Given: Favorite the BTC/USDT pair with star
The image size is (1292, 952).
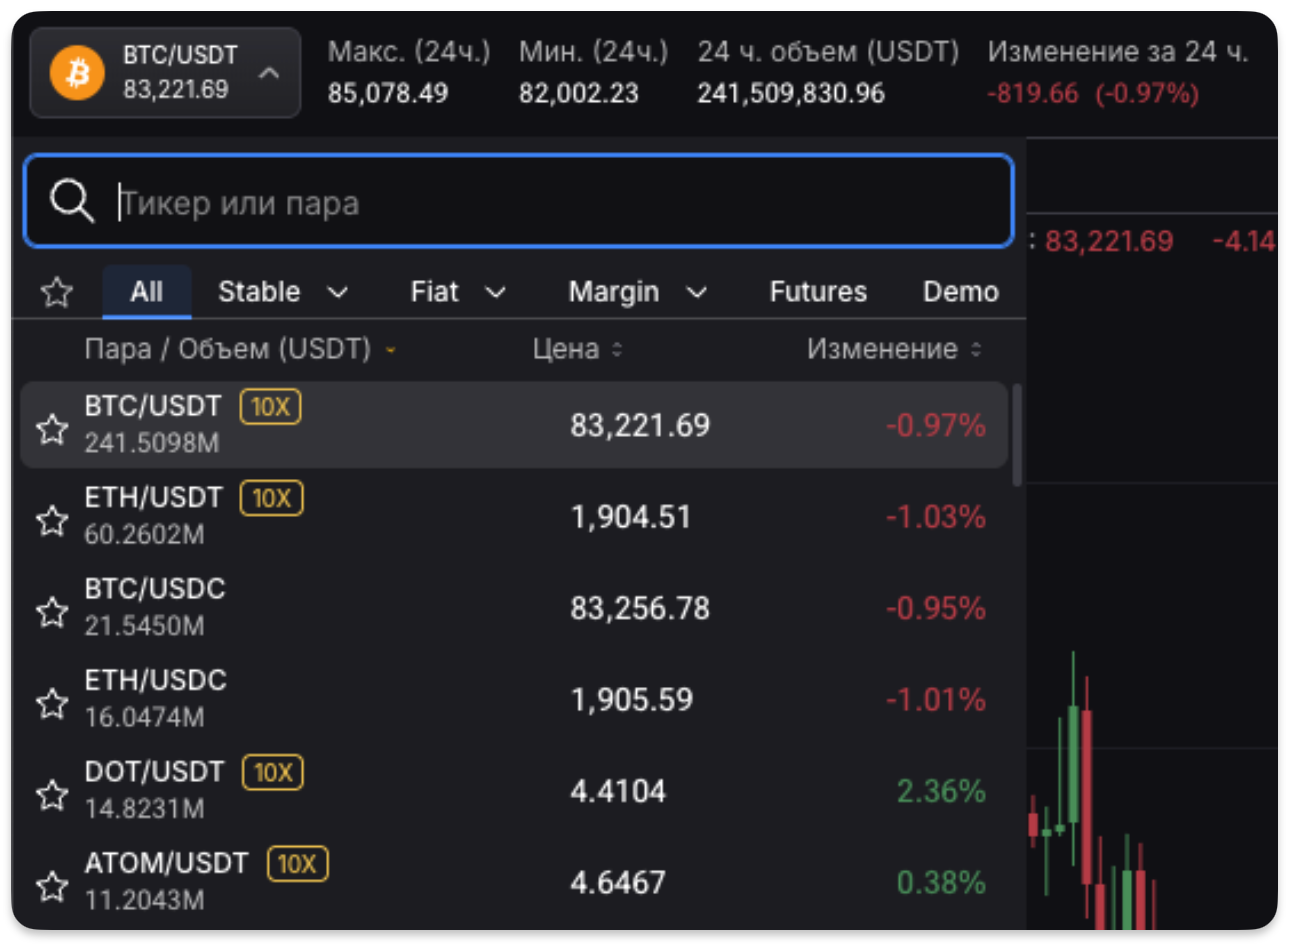Looking at the screenshot, I should [52, 429].
